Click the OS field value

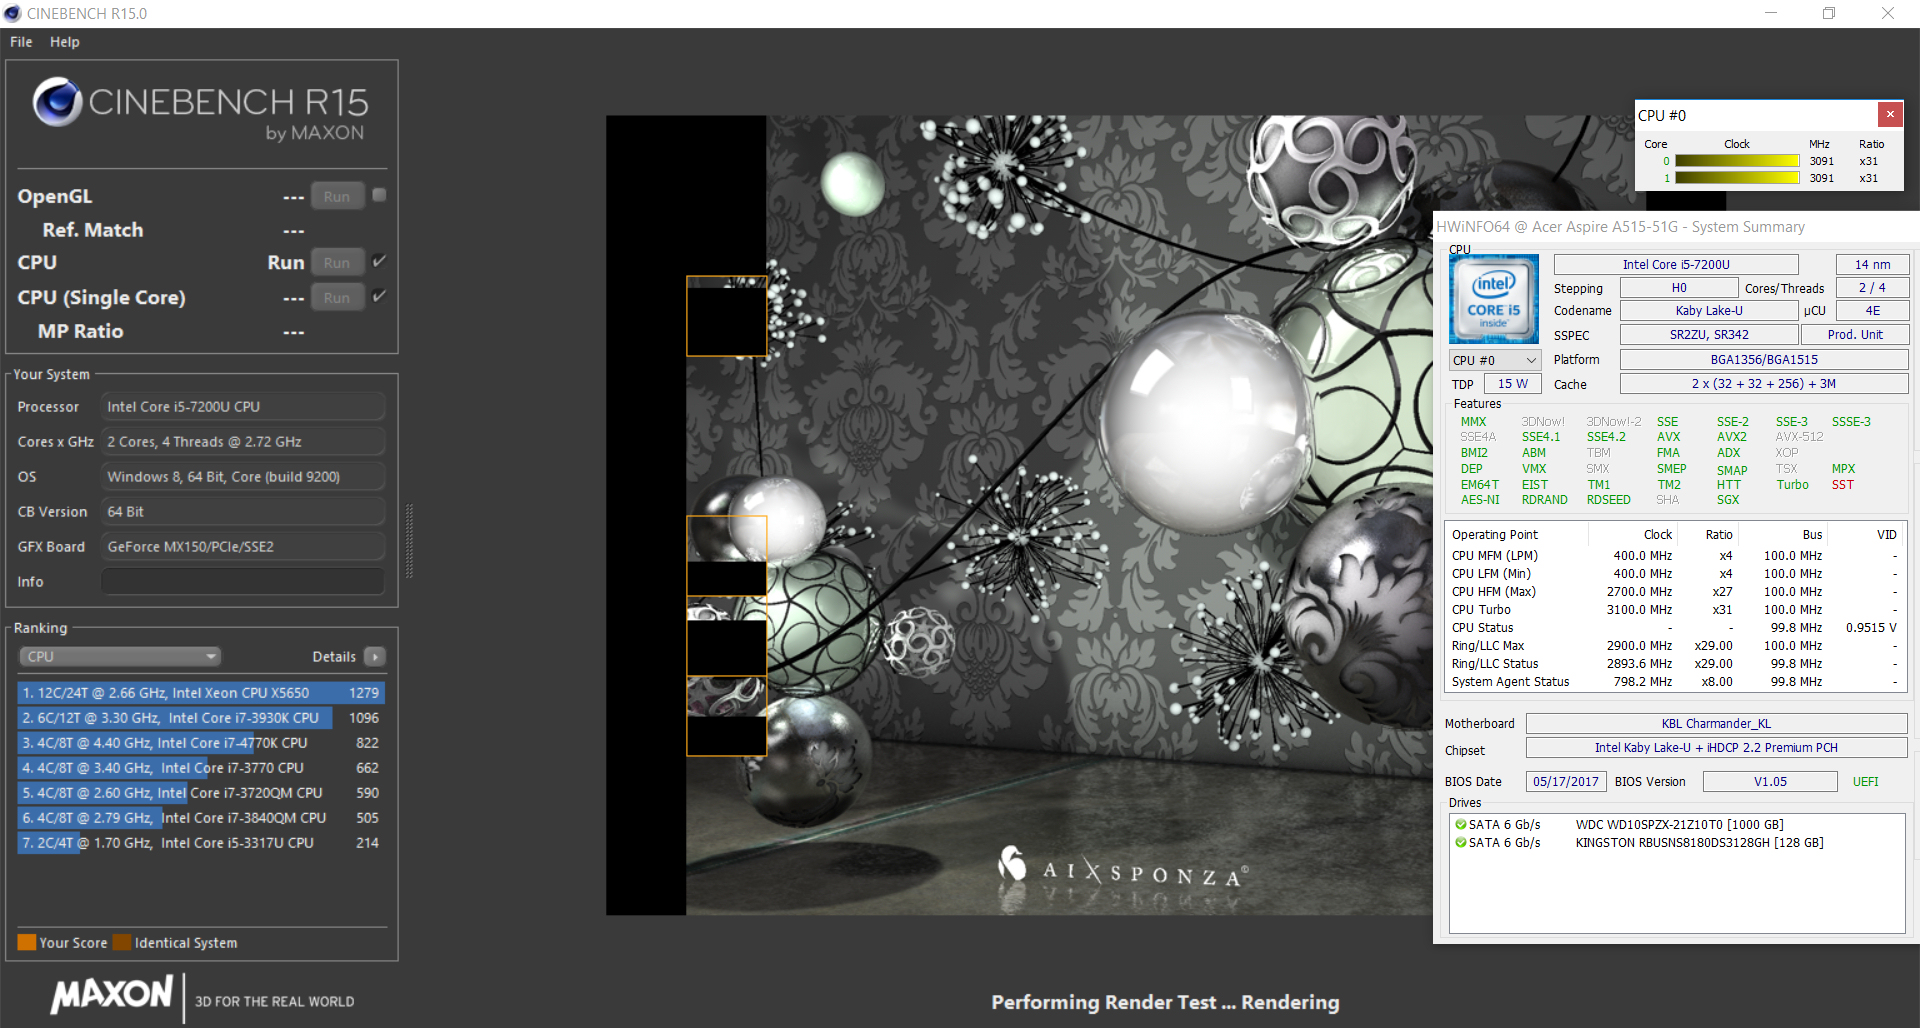[243, 477]
